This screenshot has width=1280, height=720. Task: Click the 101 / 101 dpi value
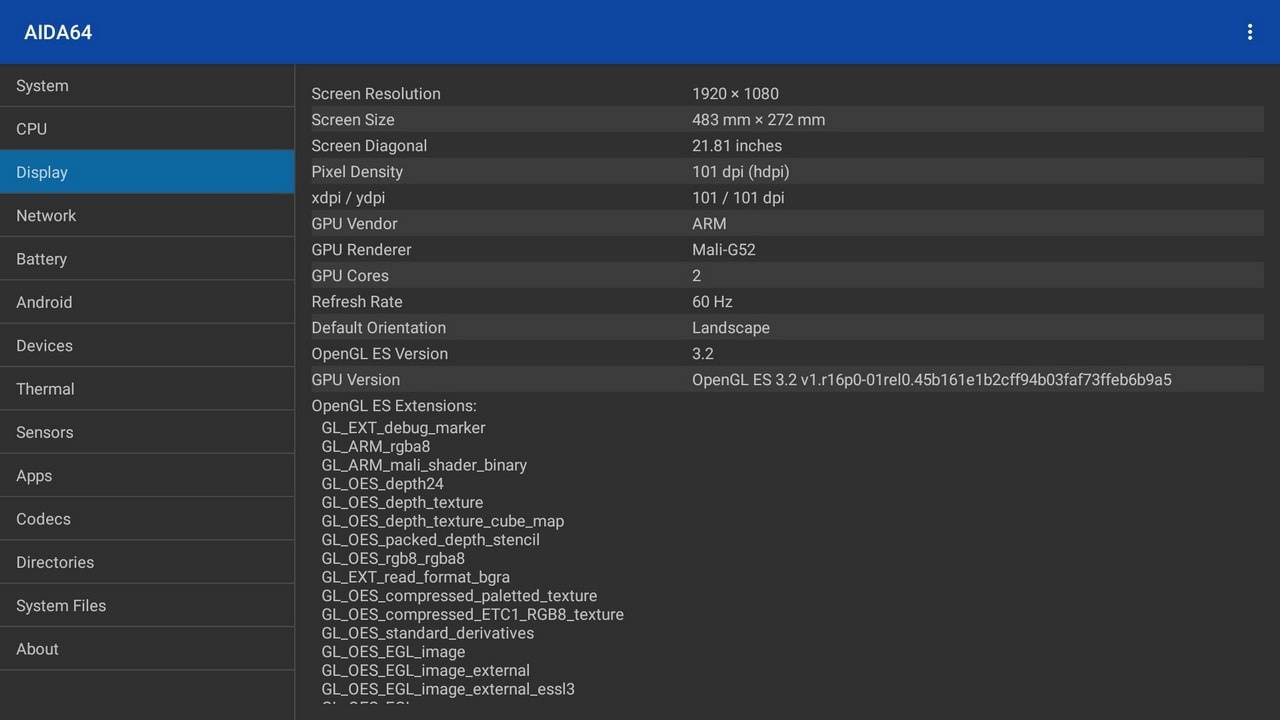[738, 198]
